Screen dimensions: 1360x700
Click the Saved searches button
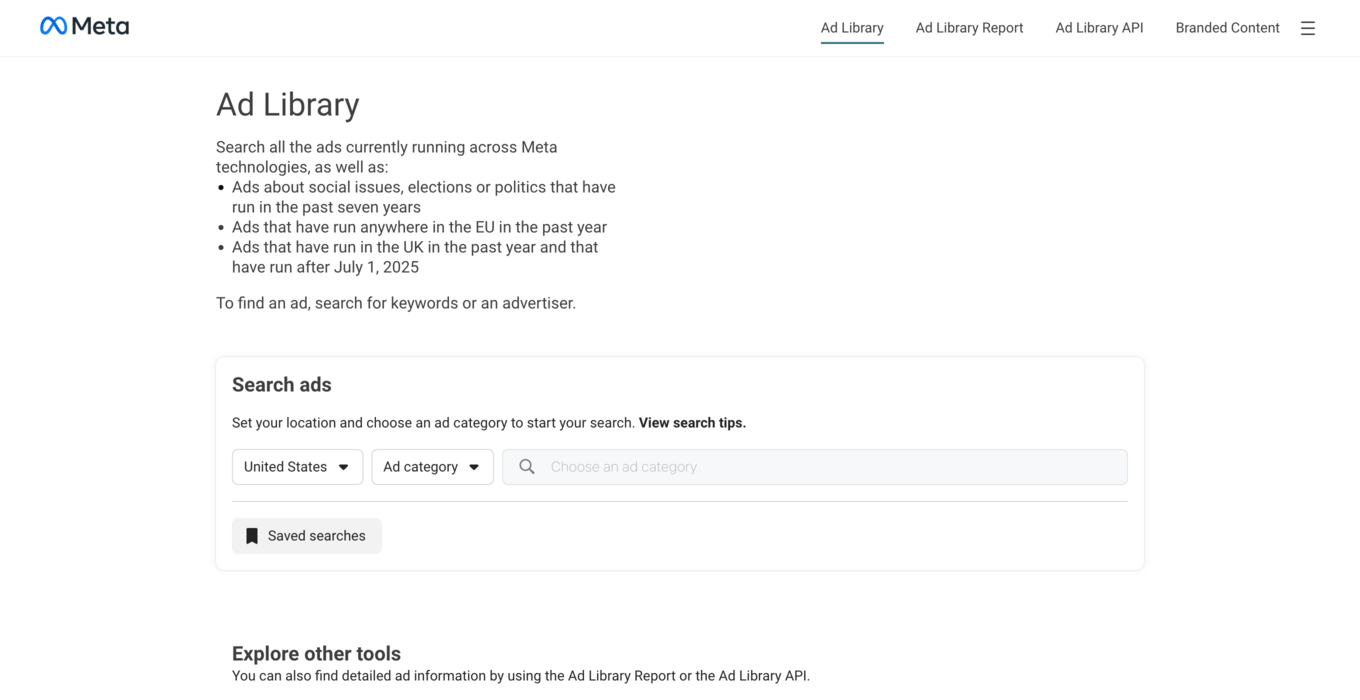pyautogui.click(x=307, y=536)
